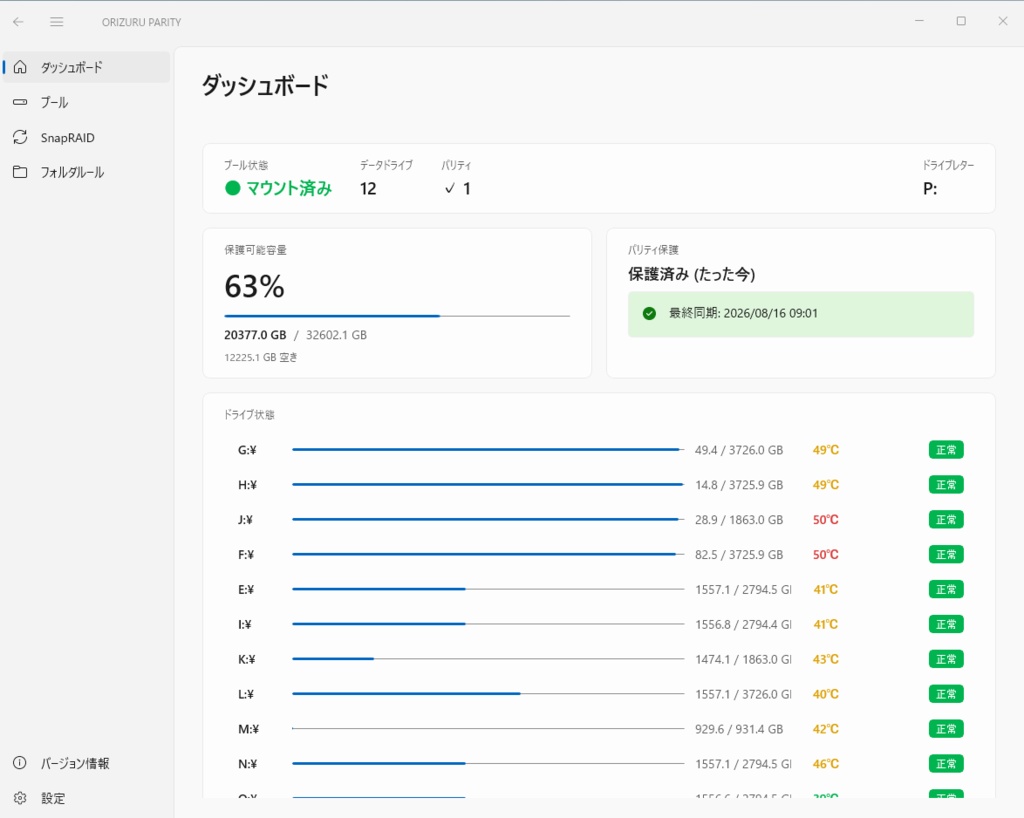Click the 63% value
Viewport: 1024px width, 818px height.
pyautogui.click(x=254, y=287)
